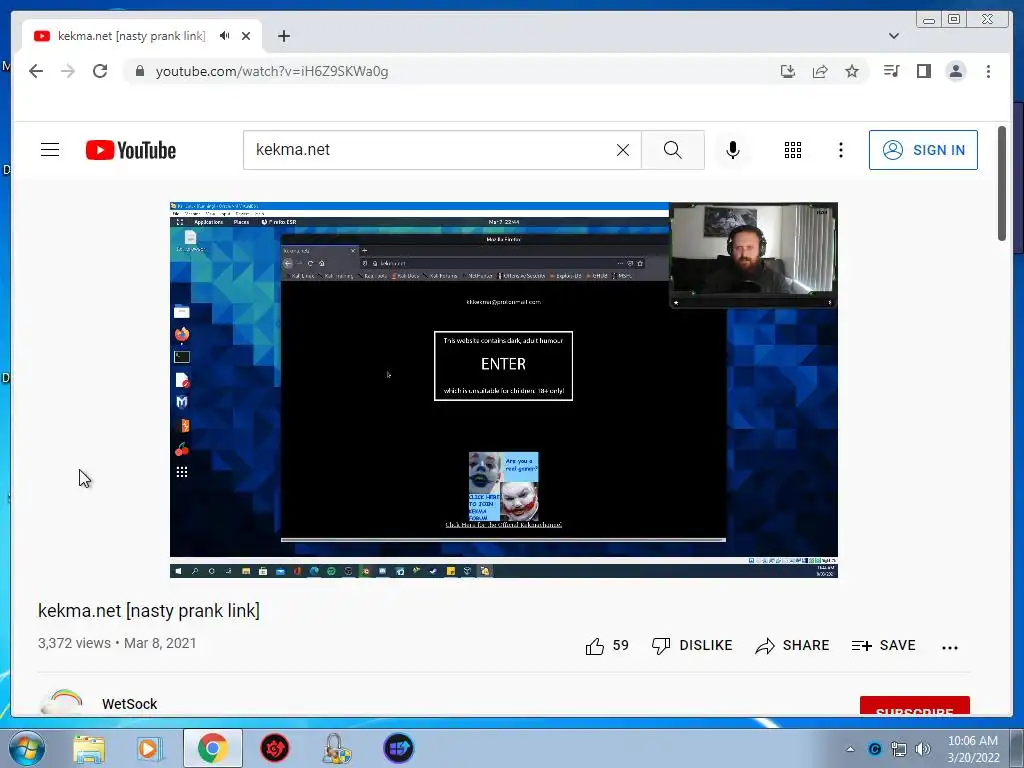The height and width of the screenshot is (768, 1024).
Task: Click the video title text
Action: [x=149, y=611]
